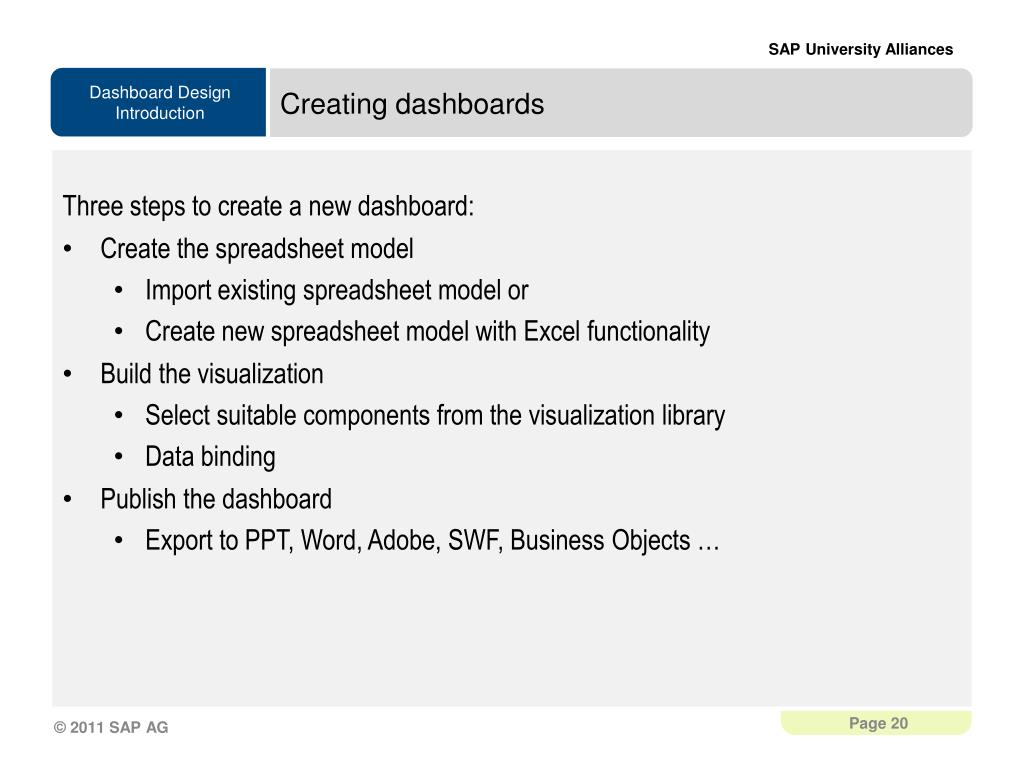
Task: Click Import existing spreadsheet model or
Action: click(336, 291)
